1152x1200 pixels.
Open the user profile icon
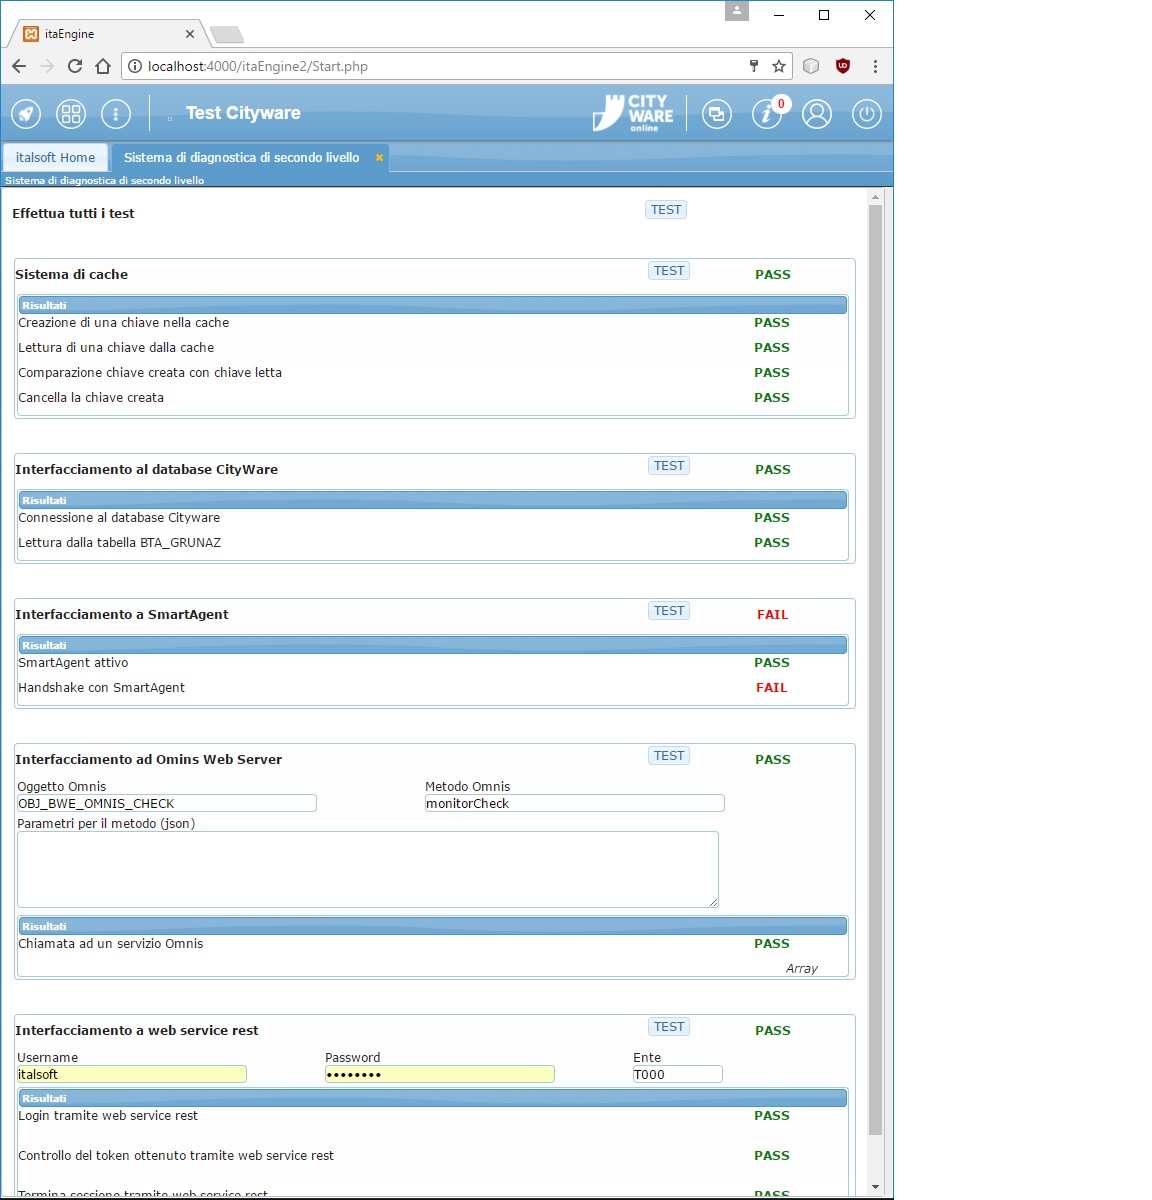point(817,114)
